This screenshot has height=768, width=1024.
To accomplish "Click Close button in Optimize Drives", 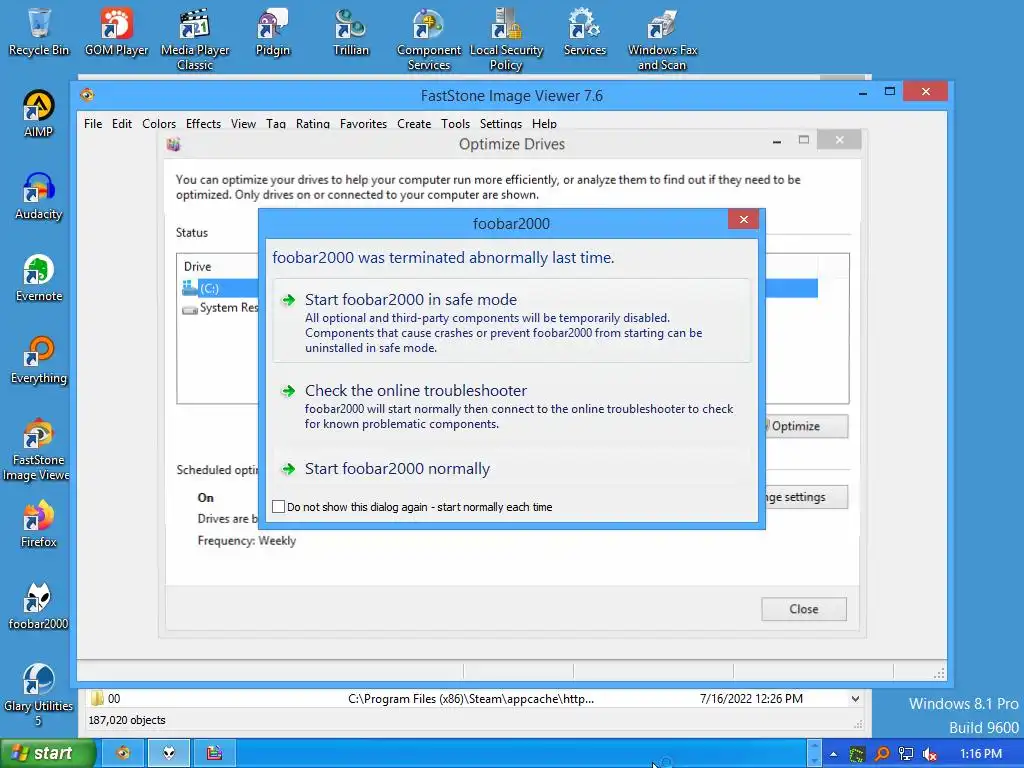I will [804, 609].
